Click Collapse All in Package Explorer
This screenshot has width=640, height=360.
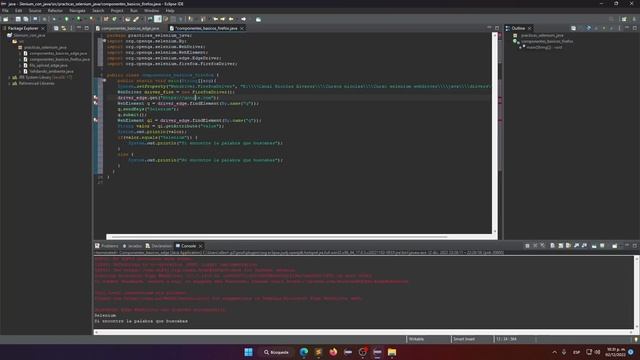pyautogui.click(x=56, y=28)
